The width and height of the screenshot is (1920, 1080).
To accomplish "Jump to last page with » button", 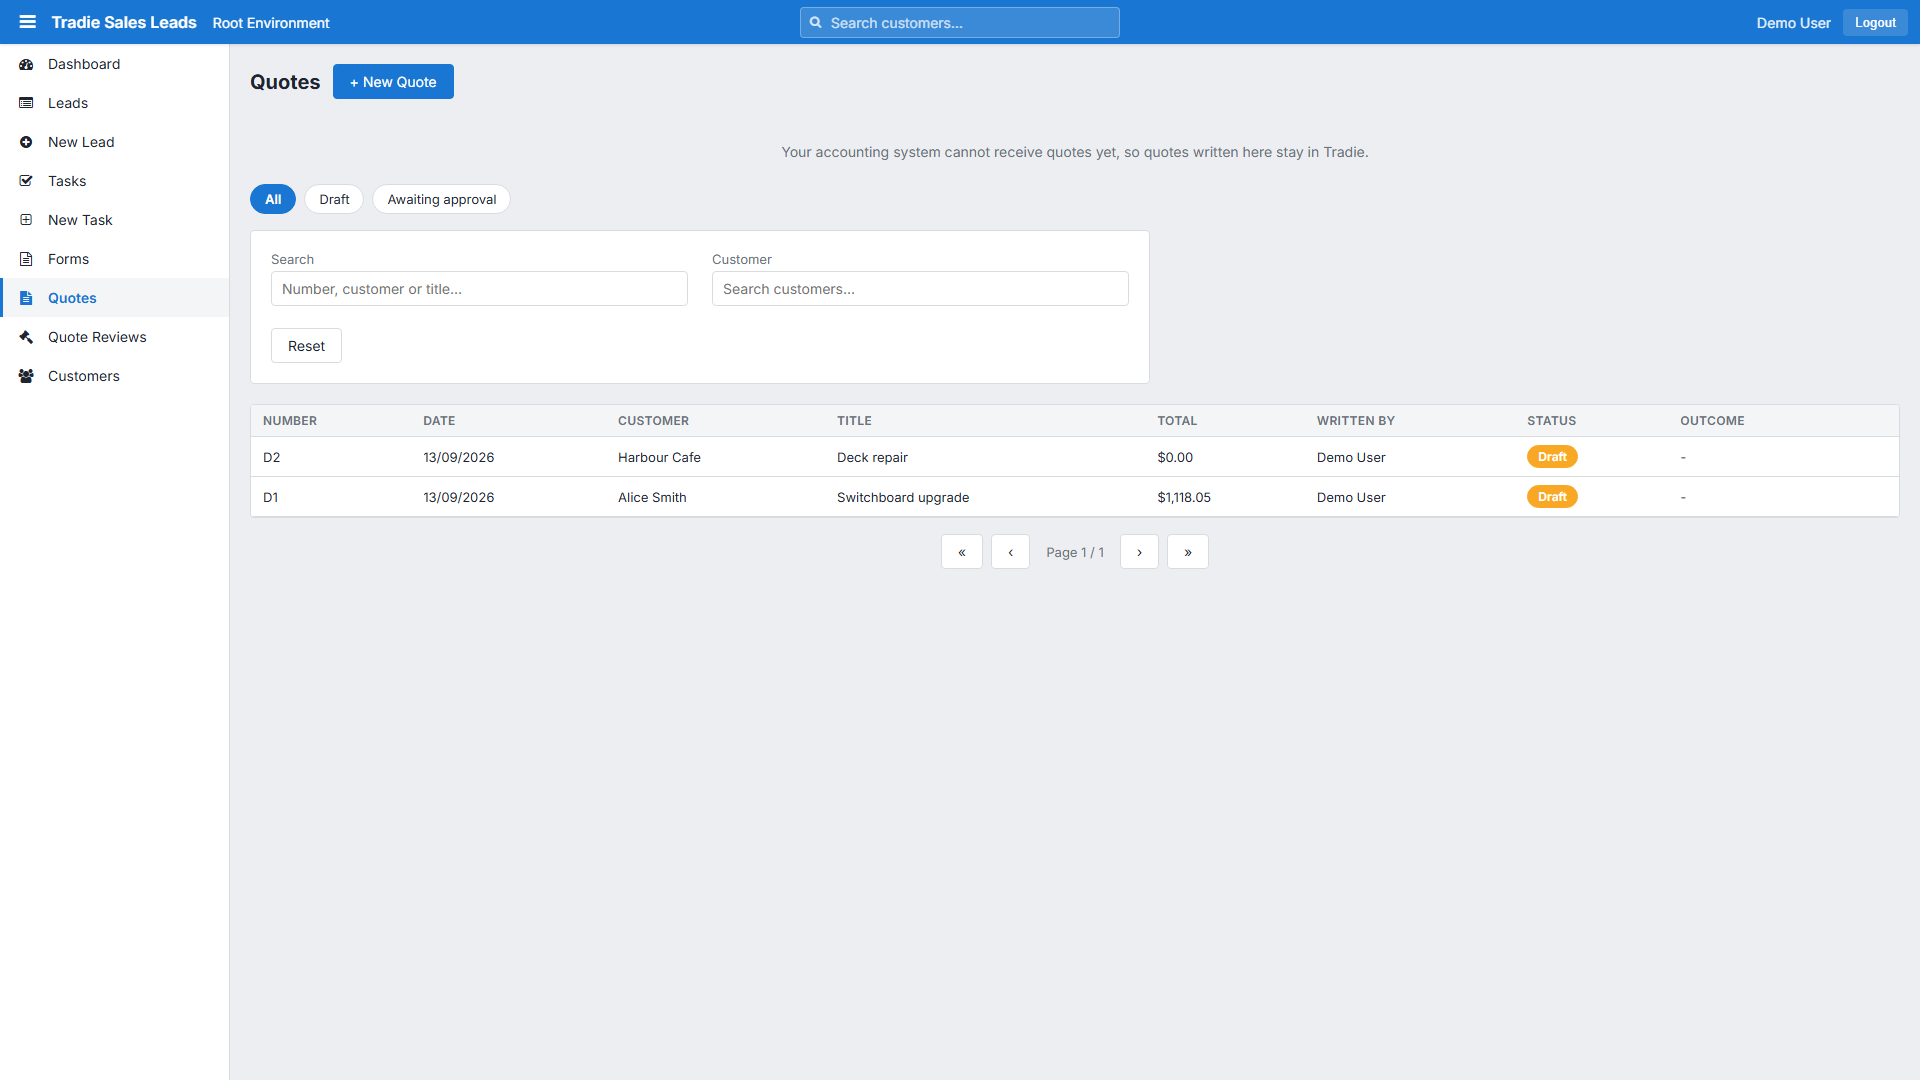I will pyautogui.click(x=1188, y=552).
